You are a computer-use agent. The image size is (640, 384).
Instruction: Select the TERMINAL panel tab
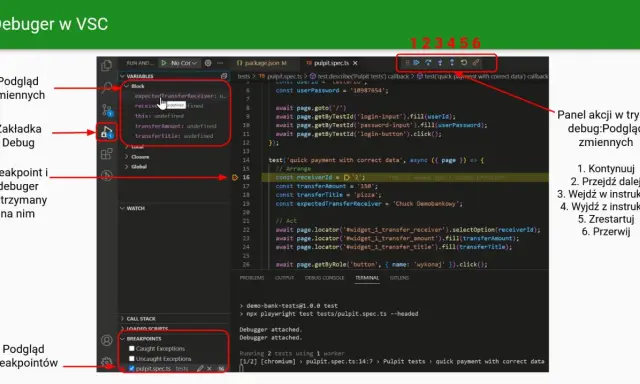click(x=367, y=278)
